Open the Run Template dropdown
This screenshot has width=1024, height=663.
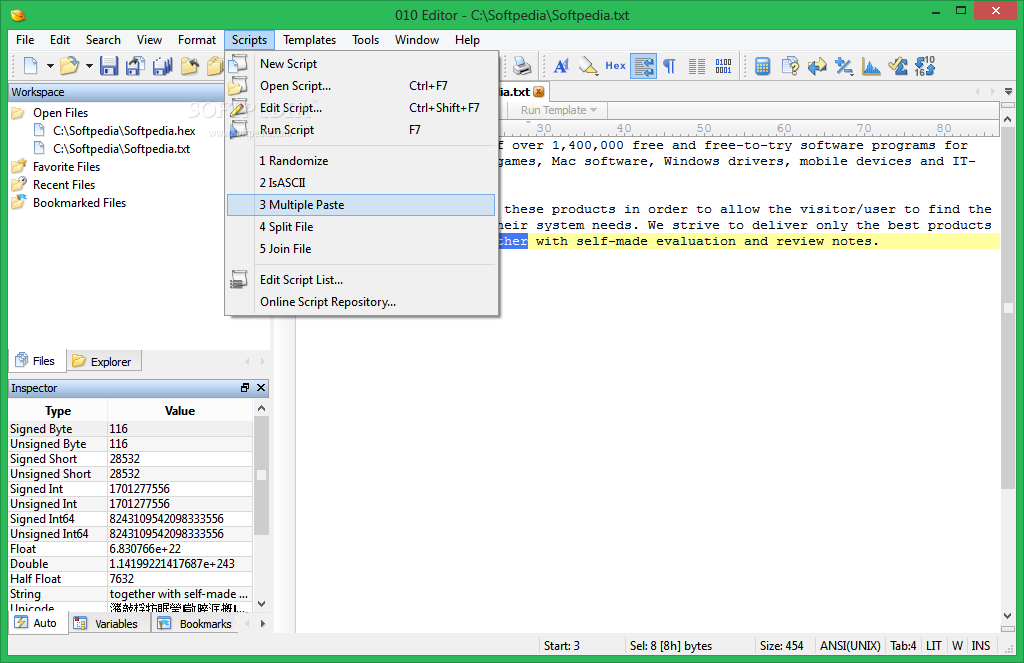pyautogui.click(x=559, y=110)
